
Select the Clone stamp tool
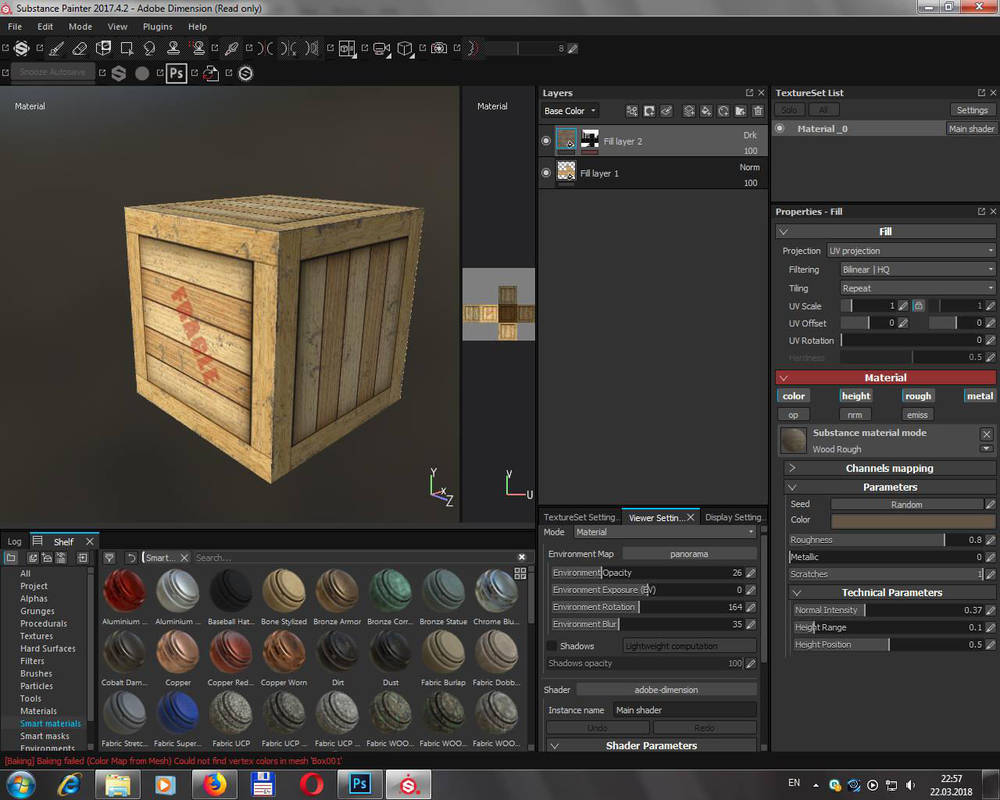(173, 48)
